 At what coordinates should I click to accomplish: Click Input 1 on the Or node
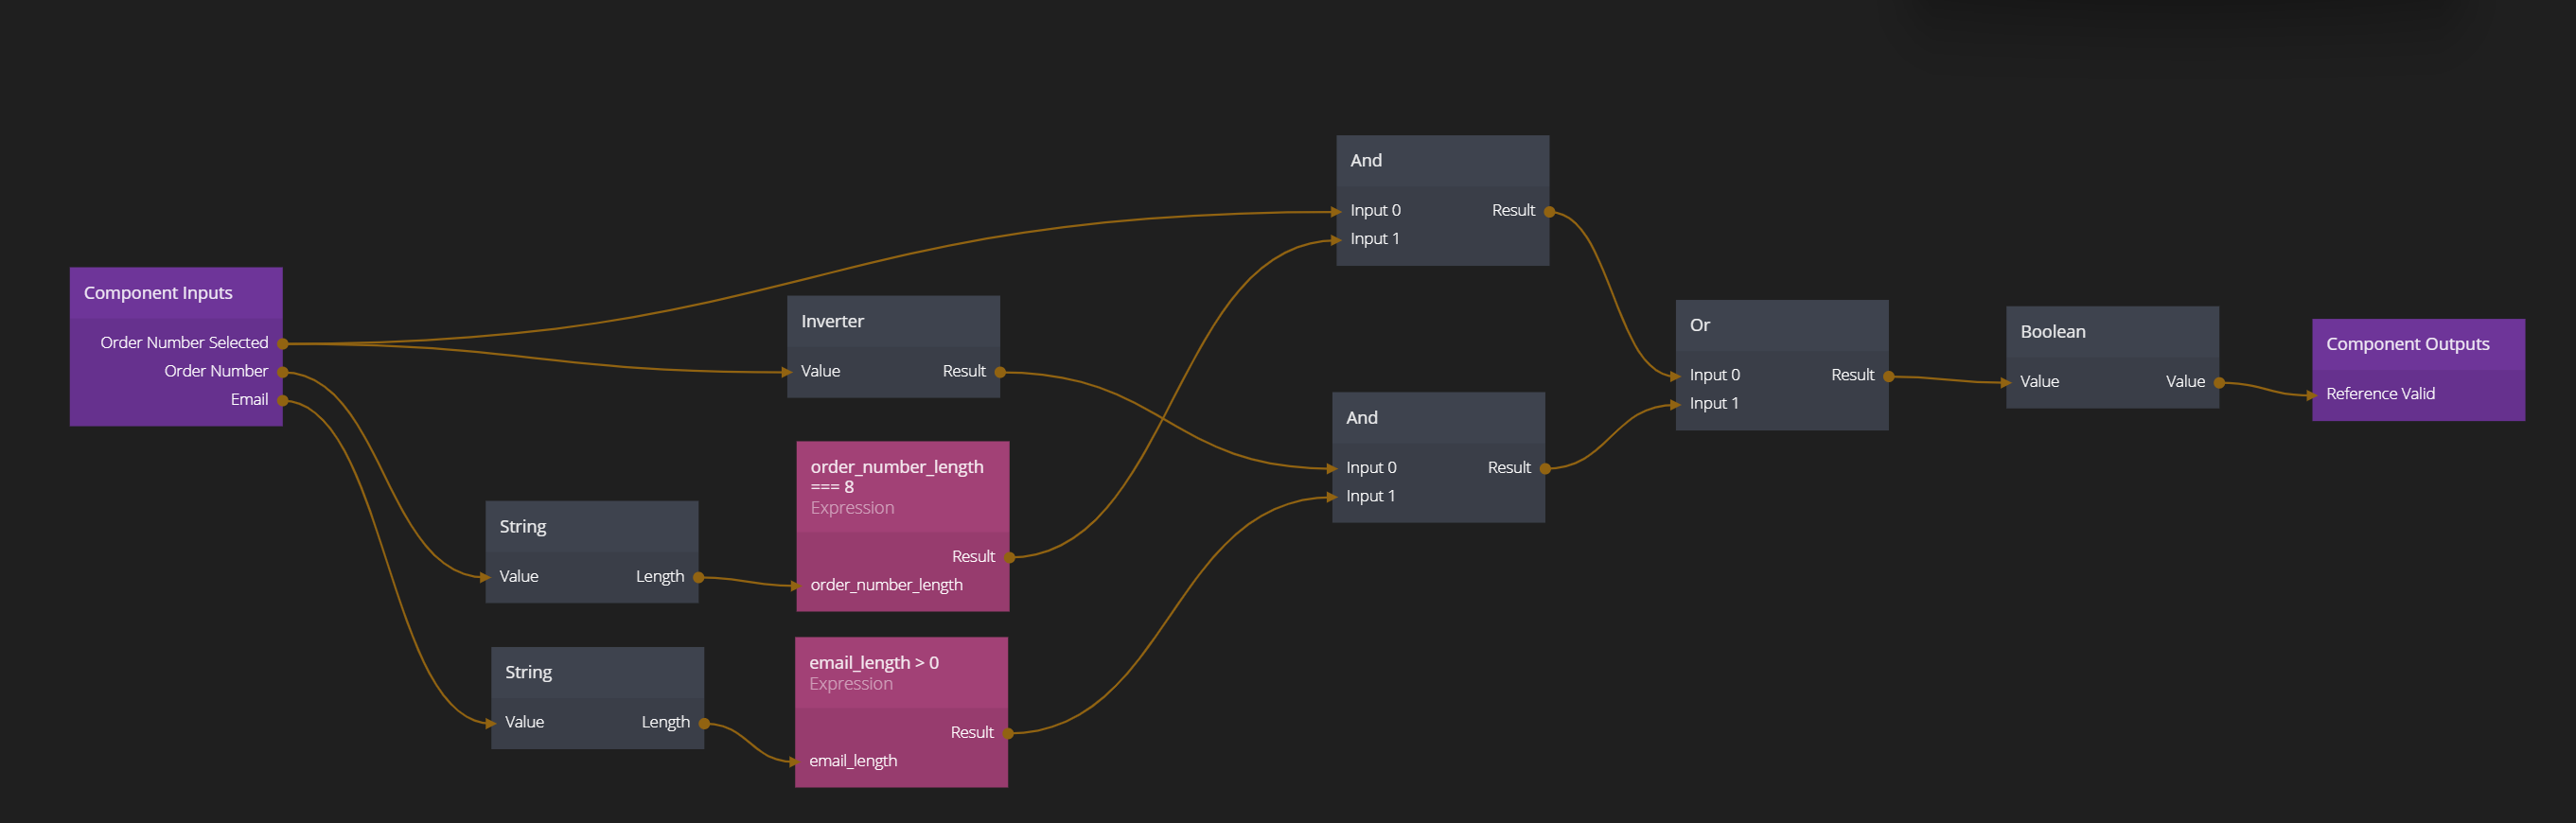[x=1714, y=404]
